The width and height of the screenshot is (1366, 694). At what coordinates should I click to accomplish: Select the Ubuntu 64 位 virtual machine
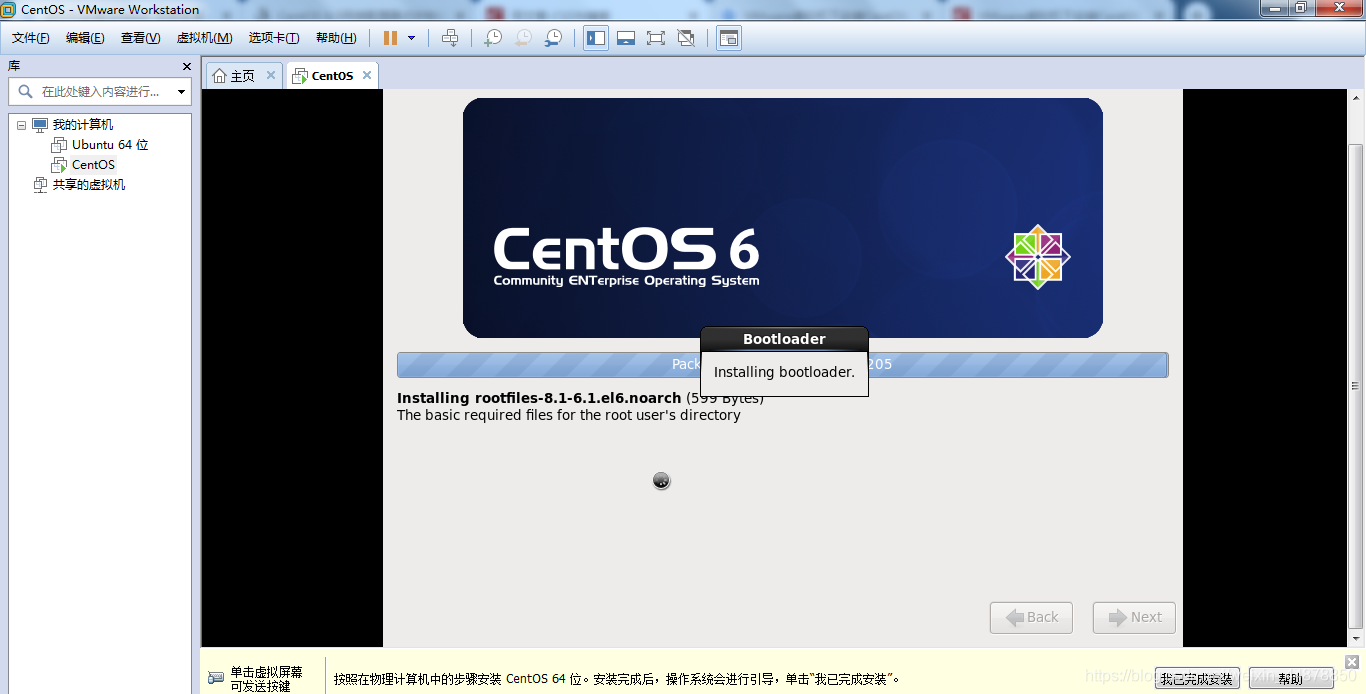coord(110,145)
